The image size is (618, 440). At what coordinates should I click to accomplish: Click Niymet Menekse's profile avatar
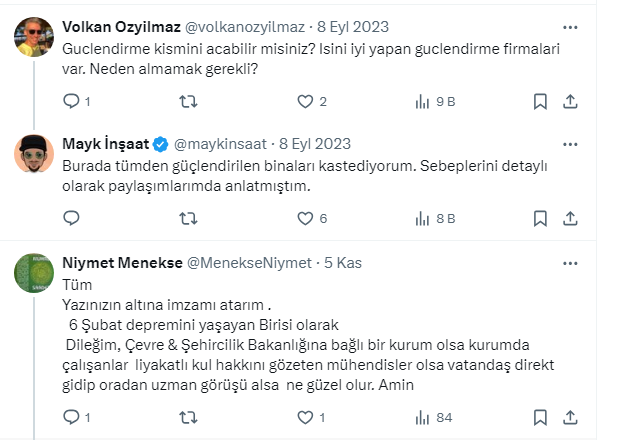[34, 273]
